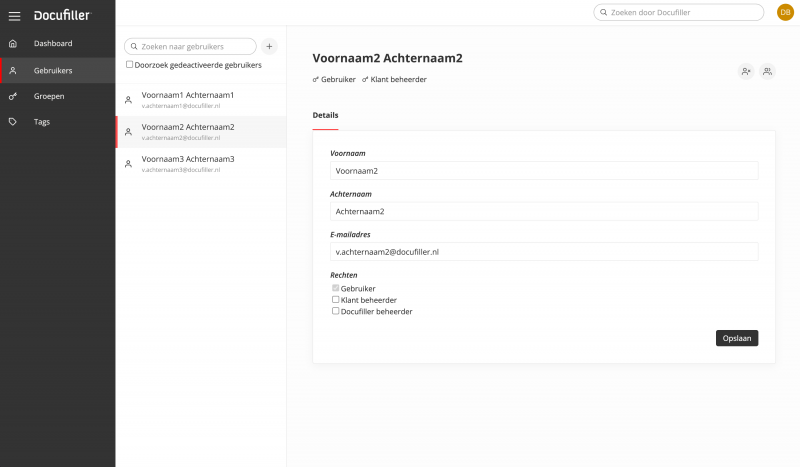Check the Klant beheerder checkbox
The height and width of the screenshot is (467, 800).
[x=336, y=299]
